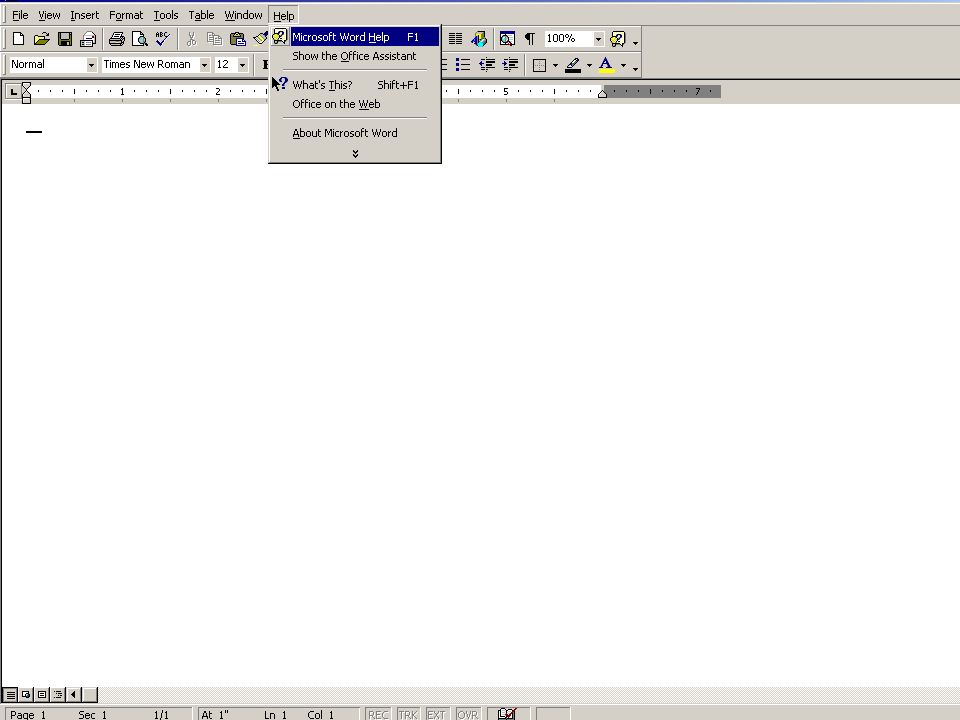Open the Times New Roman font dropdown
960x720 pixels.
point(204,65)
